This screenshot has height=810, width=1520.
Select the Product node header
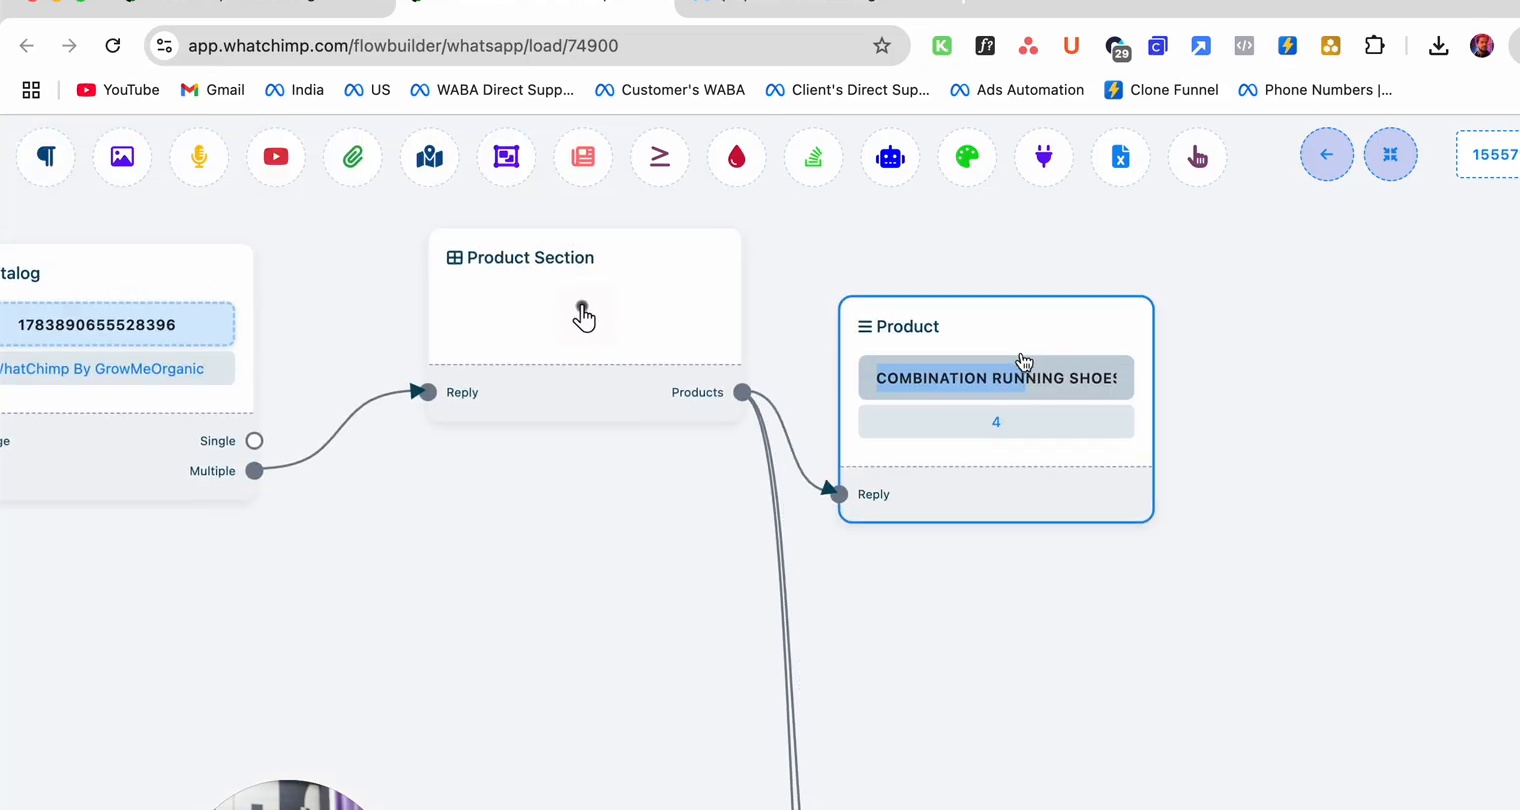tap(898, 327)
